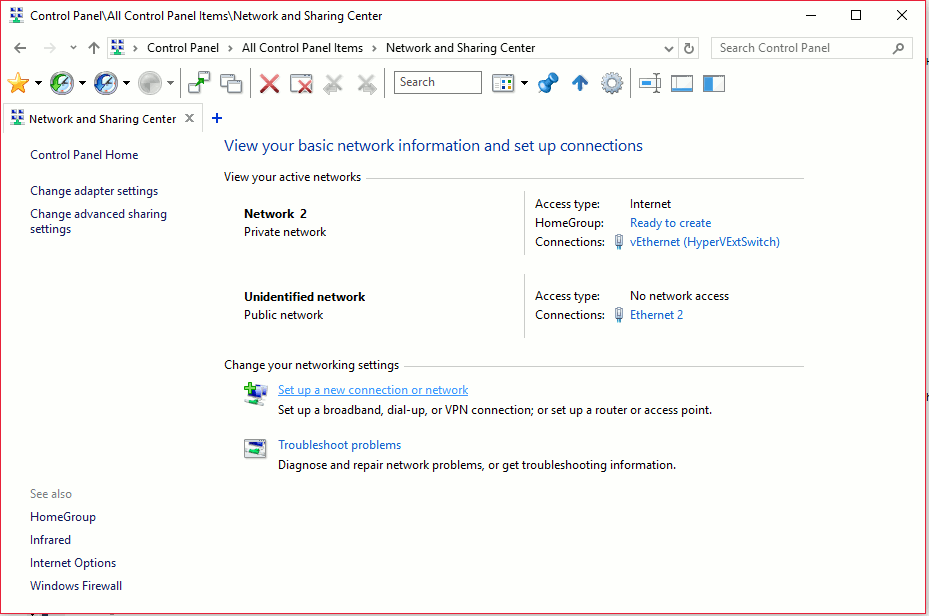Close the Network and Sharing Center tab
Viewport: 929px width, 616px height.
(x=189, y=119)
